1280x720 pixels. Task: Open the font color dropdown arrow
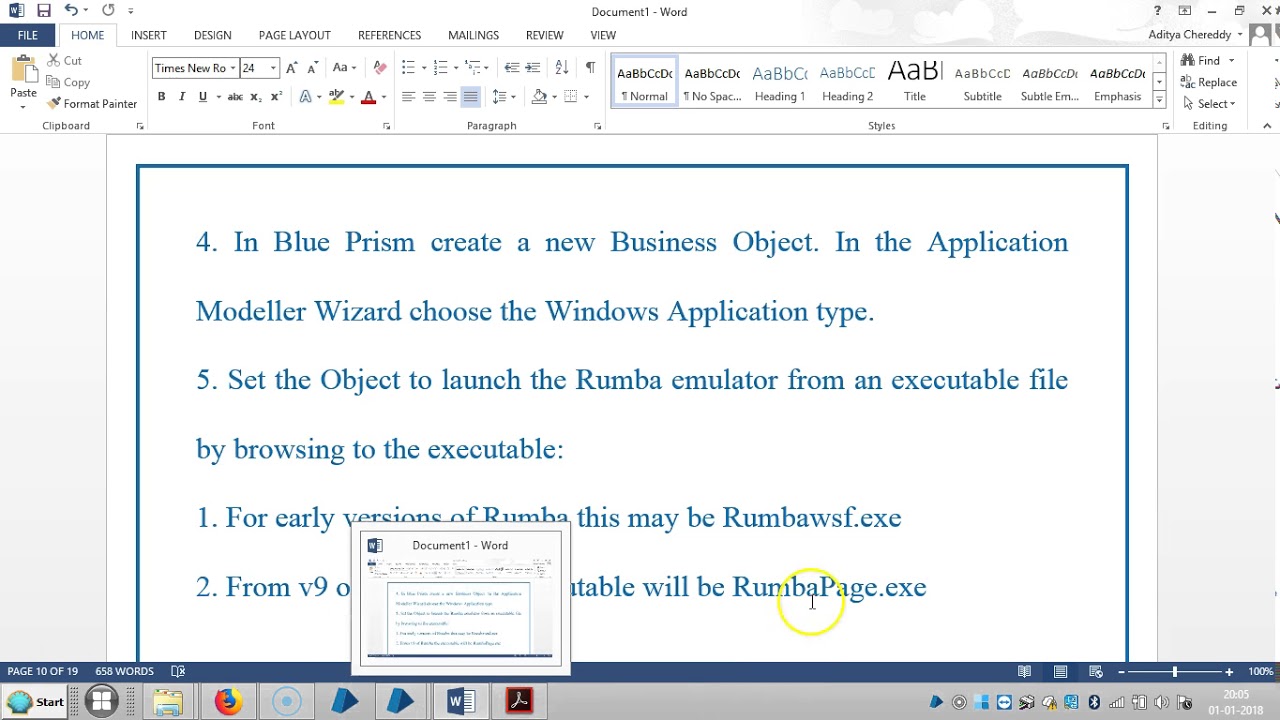click(x=384, y=97)
